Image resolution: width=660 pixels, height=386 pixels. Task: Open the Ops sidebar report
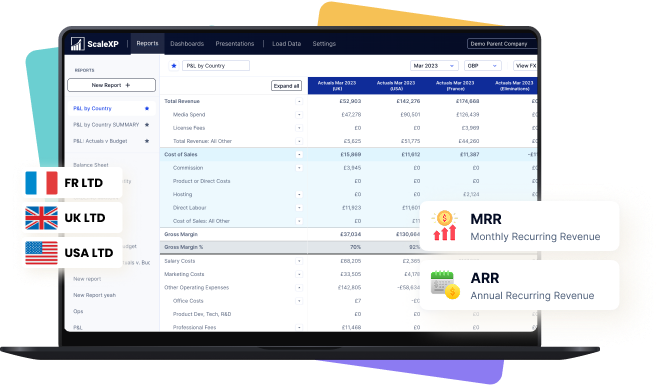[78, 311]
